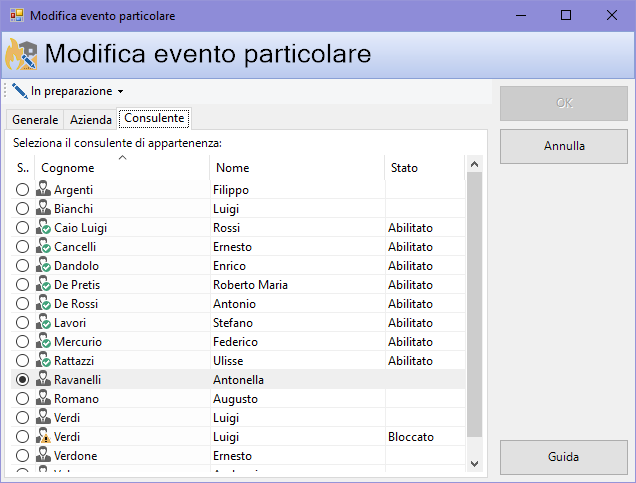Click the name Filippo in Argenti row
Viewport: 636px width, 483px height.
tap(231, 190)
